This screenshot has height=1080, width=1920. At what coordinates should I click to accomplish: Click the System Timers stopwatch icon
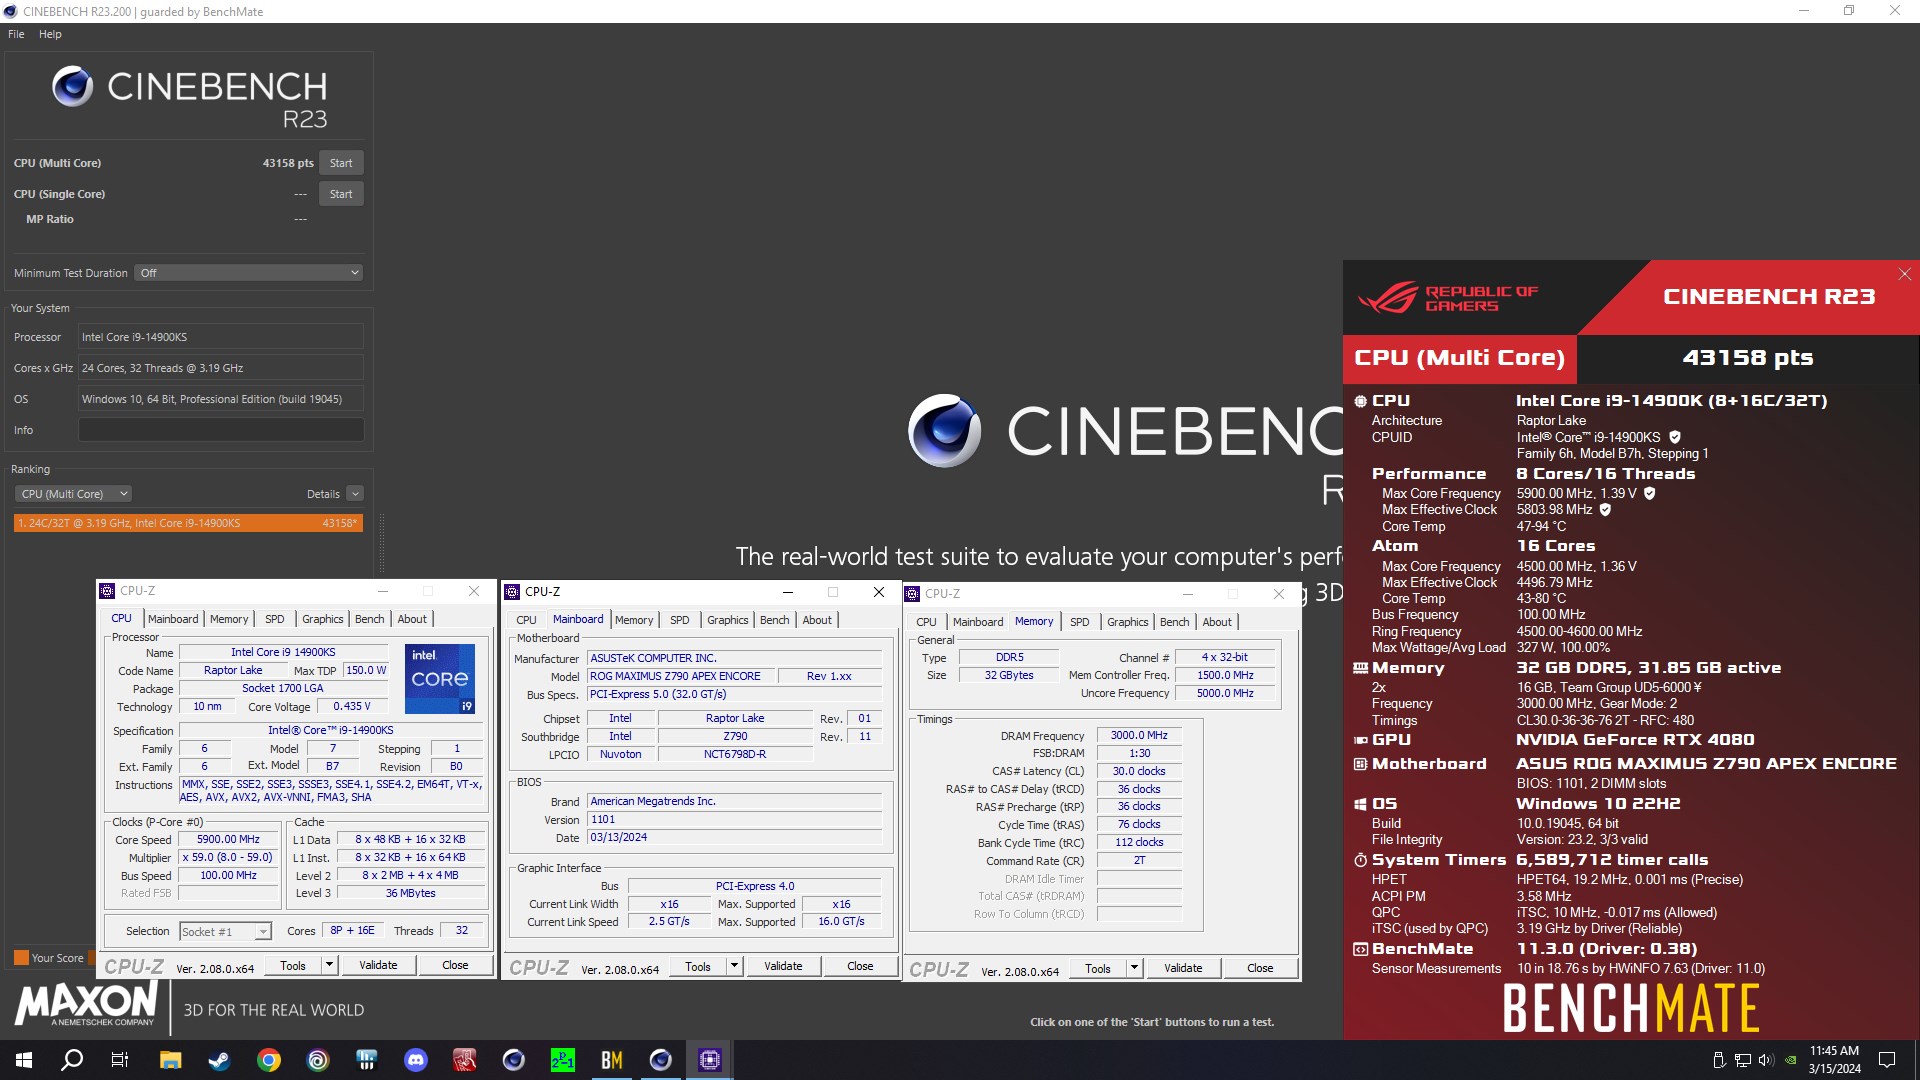pos(1360,860)
